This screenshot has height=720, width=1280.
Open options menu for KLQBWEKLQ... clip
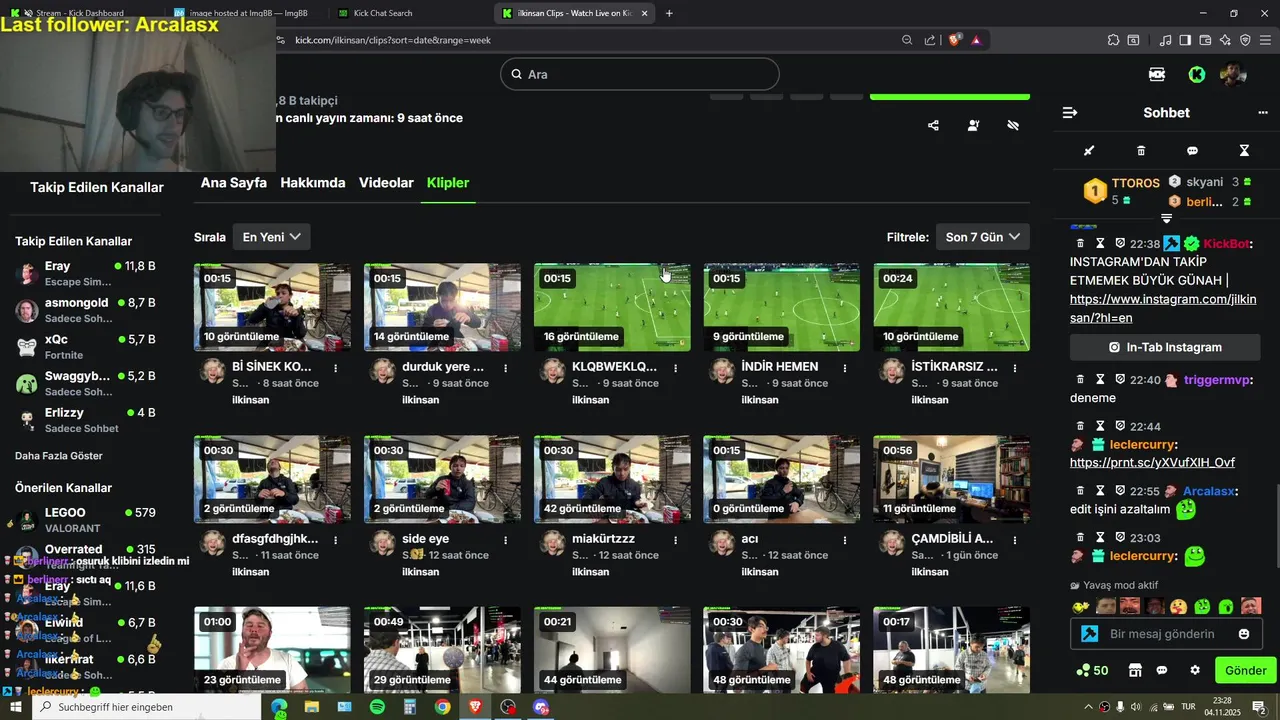pos(676,368)
